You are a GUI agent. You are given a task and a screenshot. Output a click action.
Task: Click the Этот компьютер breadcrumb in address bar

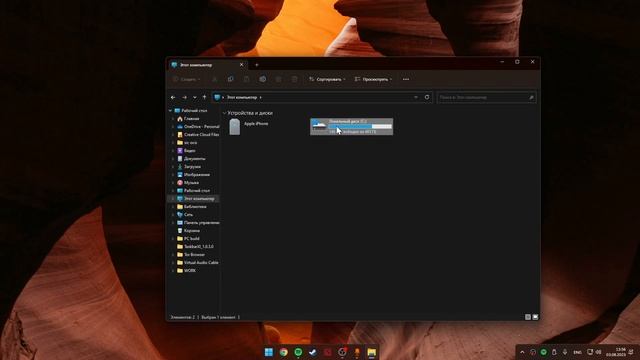click(x=242, y=97)
